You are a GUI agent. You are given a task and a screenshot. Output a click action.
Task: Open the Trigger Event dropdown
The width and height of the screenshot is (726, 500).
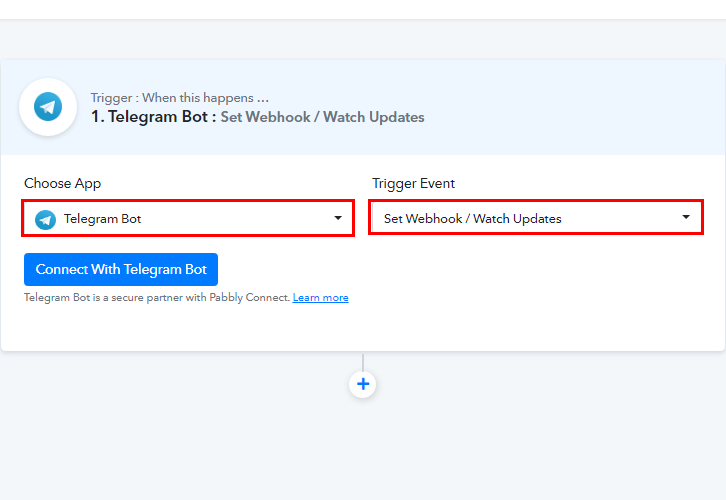pos(536,218)
